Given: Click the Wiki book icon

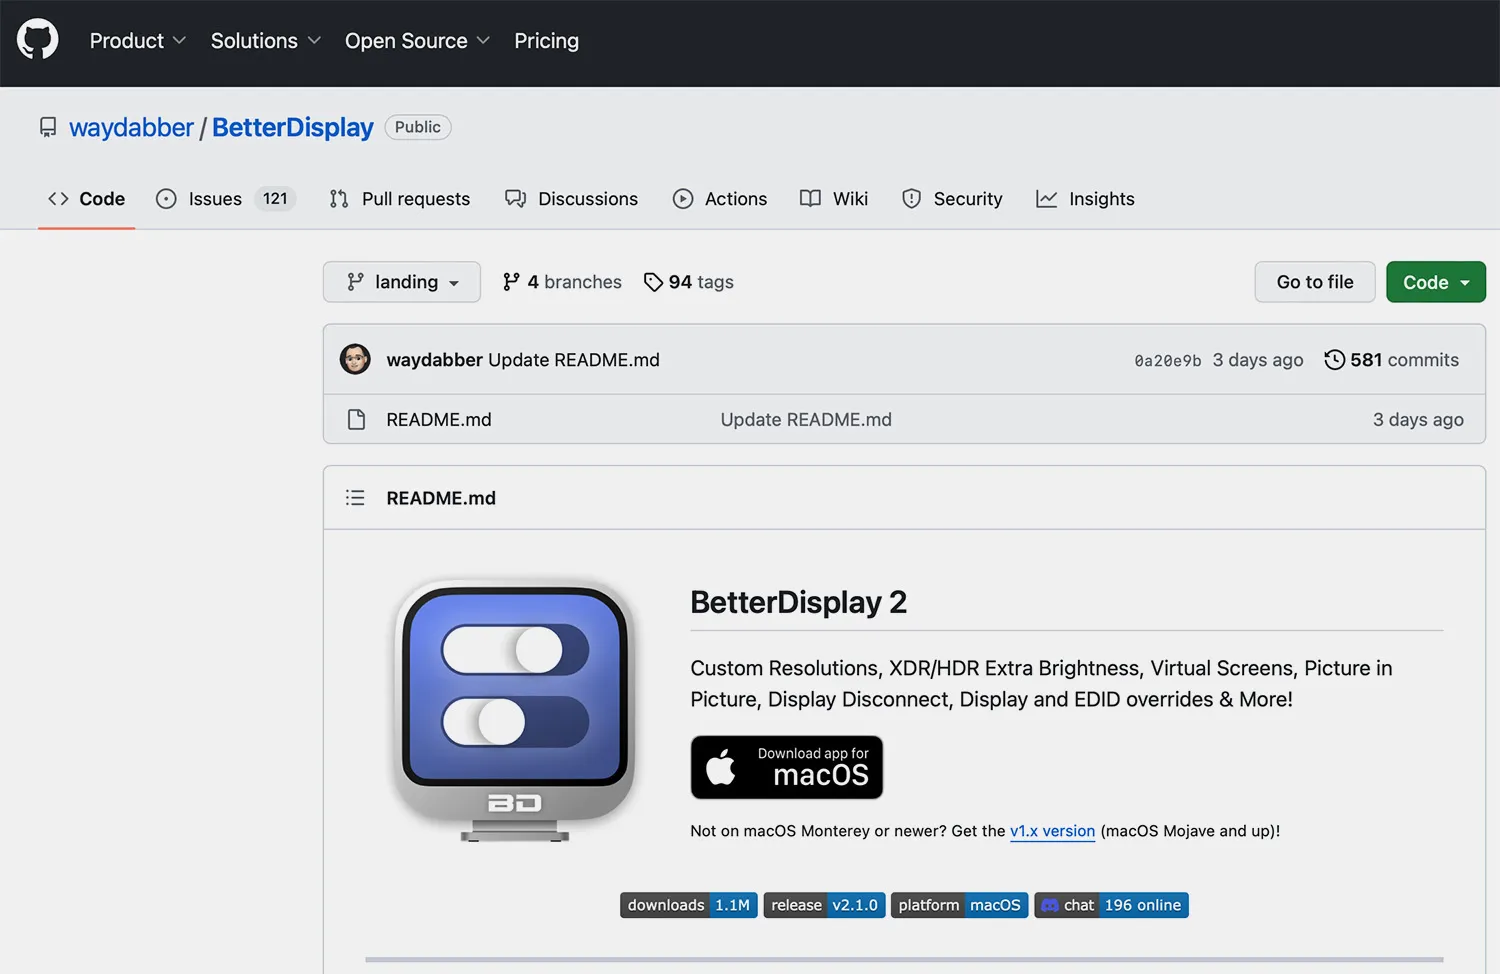Looking at the screenshot, I should pos(810,199).
